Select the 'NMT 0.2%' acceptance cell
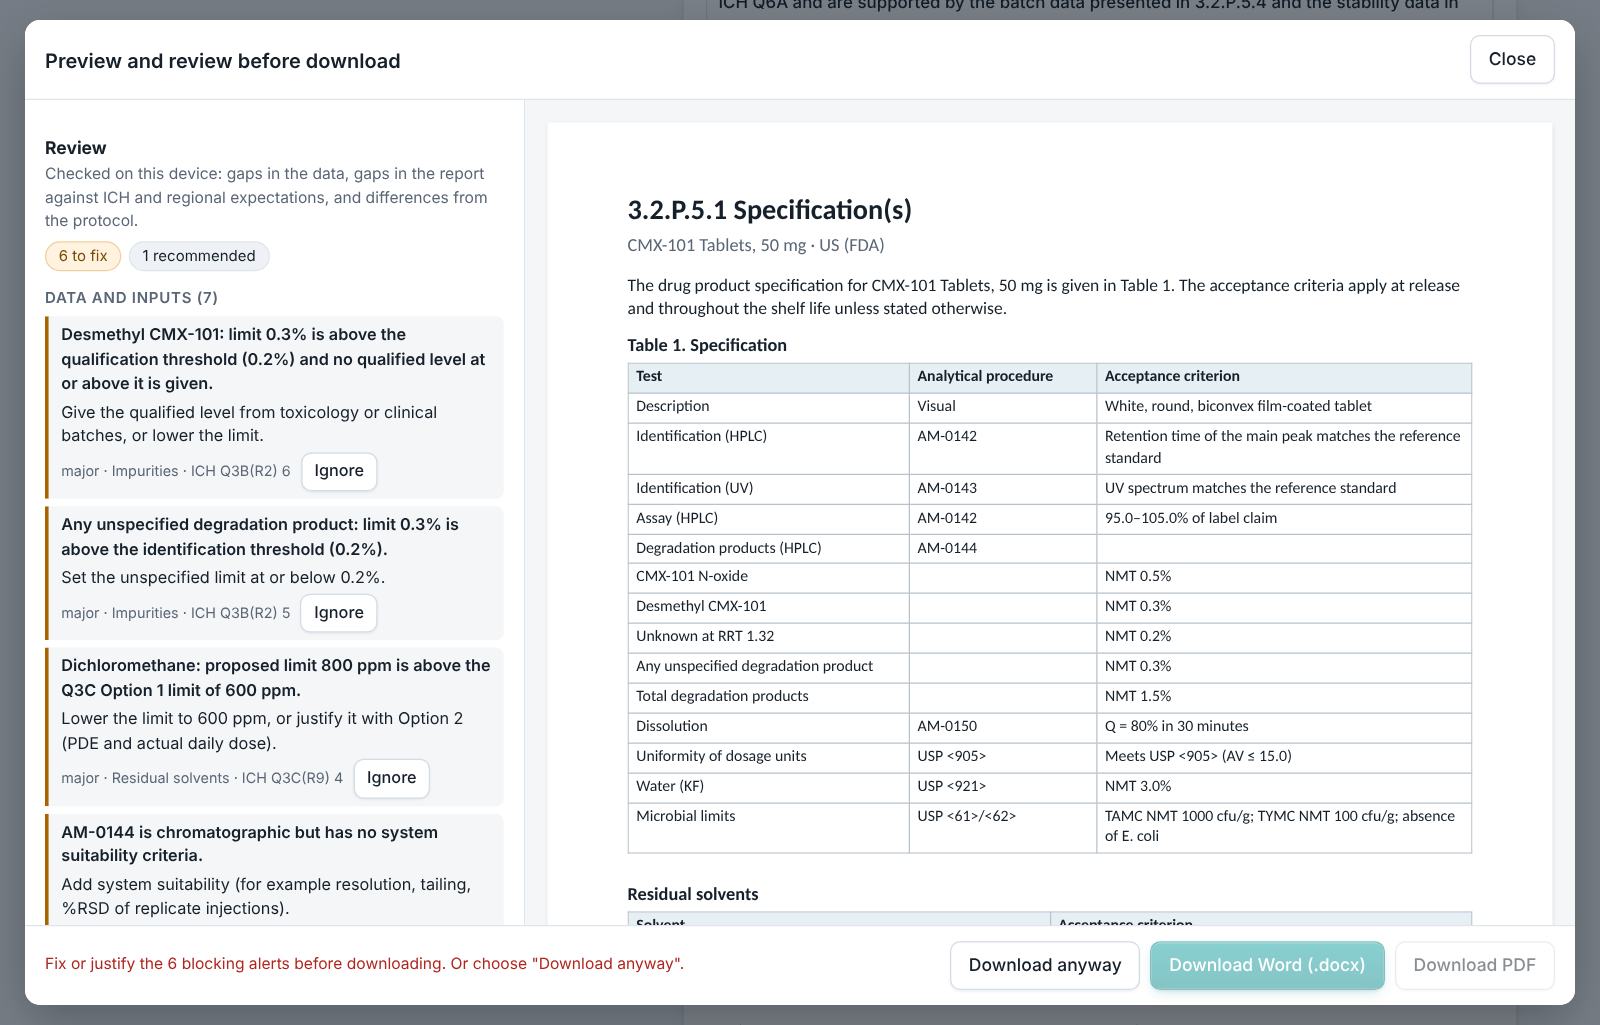The width and height of the screenshot is (1600, 1025). (1284, 637)
